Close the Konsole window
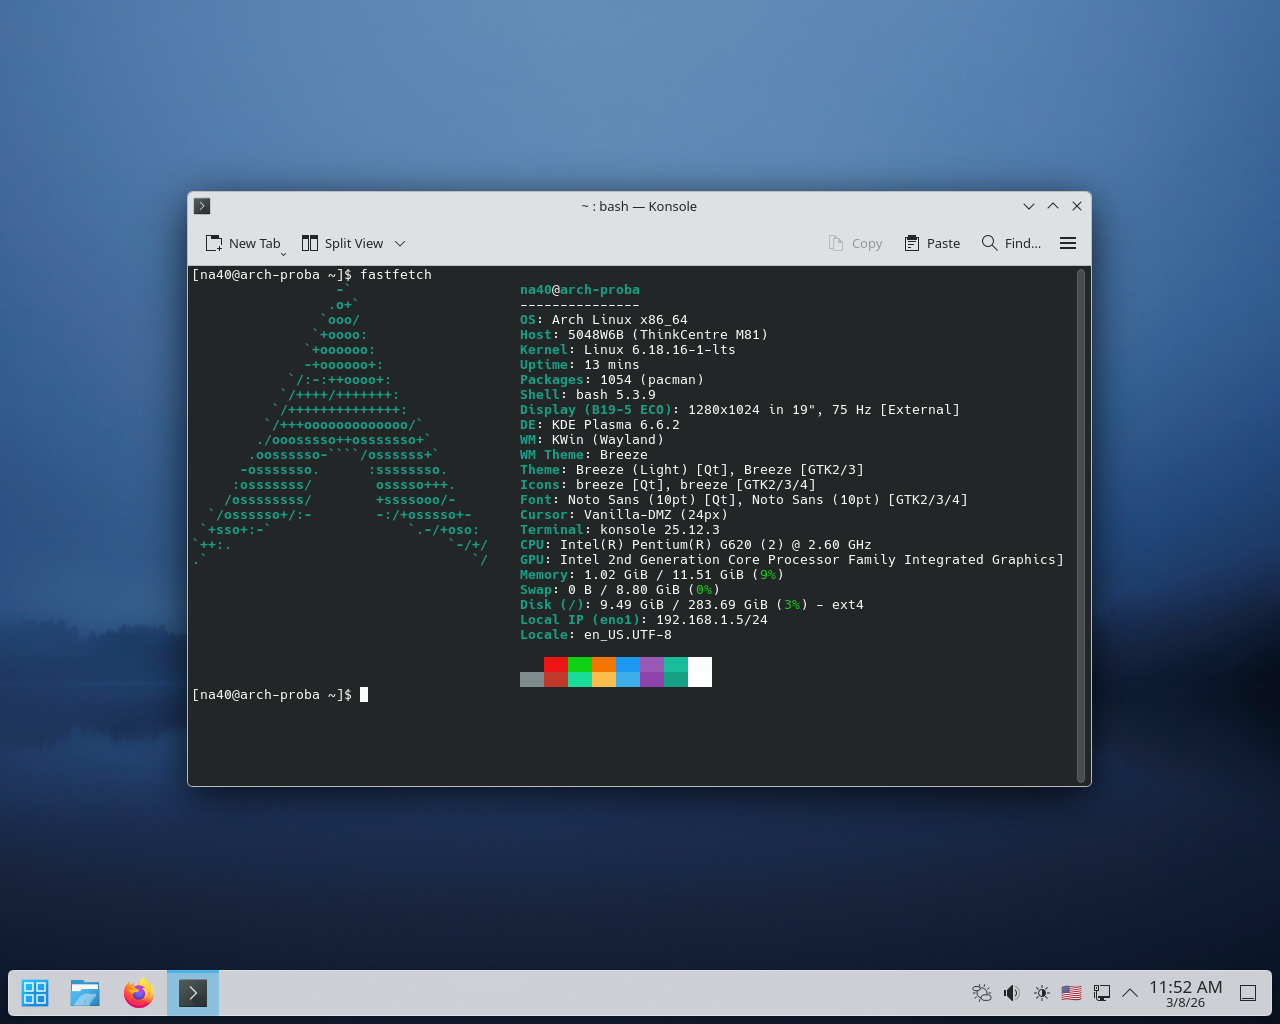1280x1024 pixels. (1077, 206)
